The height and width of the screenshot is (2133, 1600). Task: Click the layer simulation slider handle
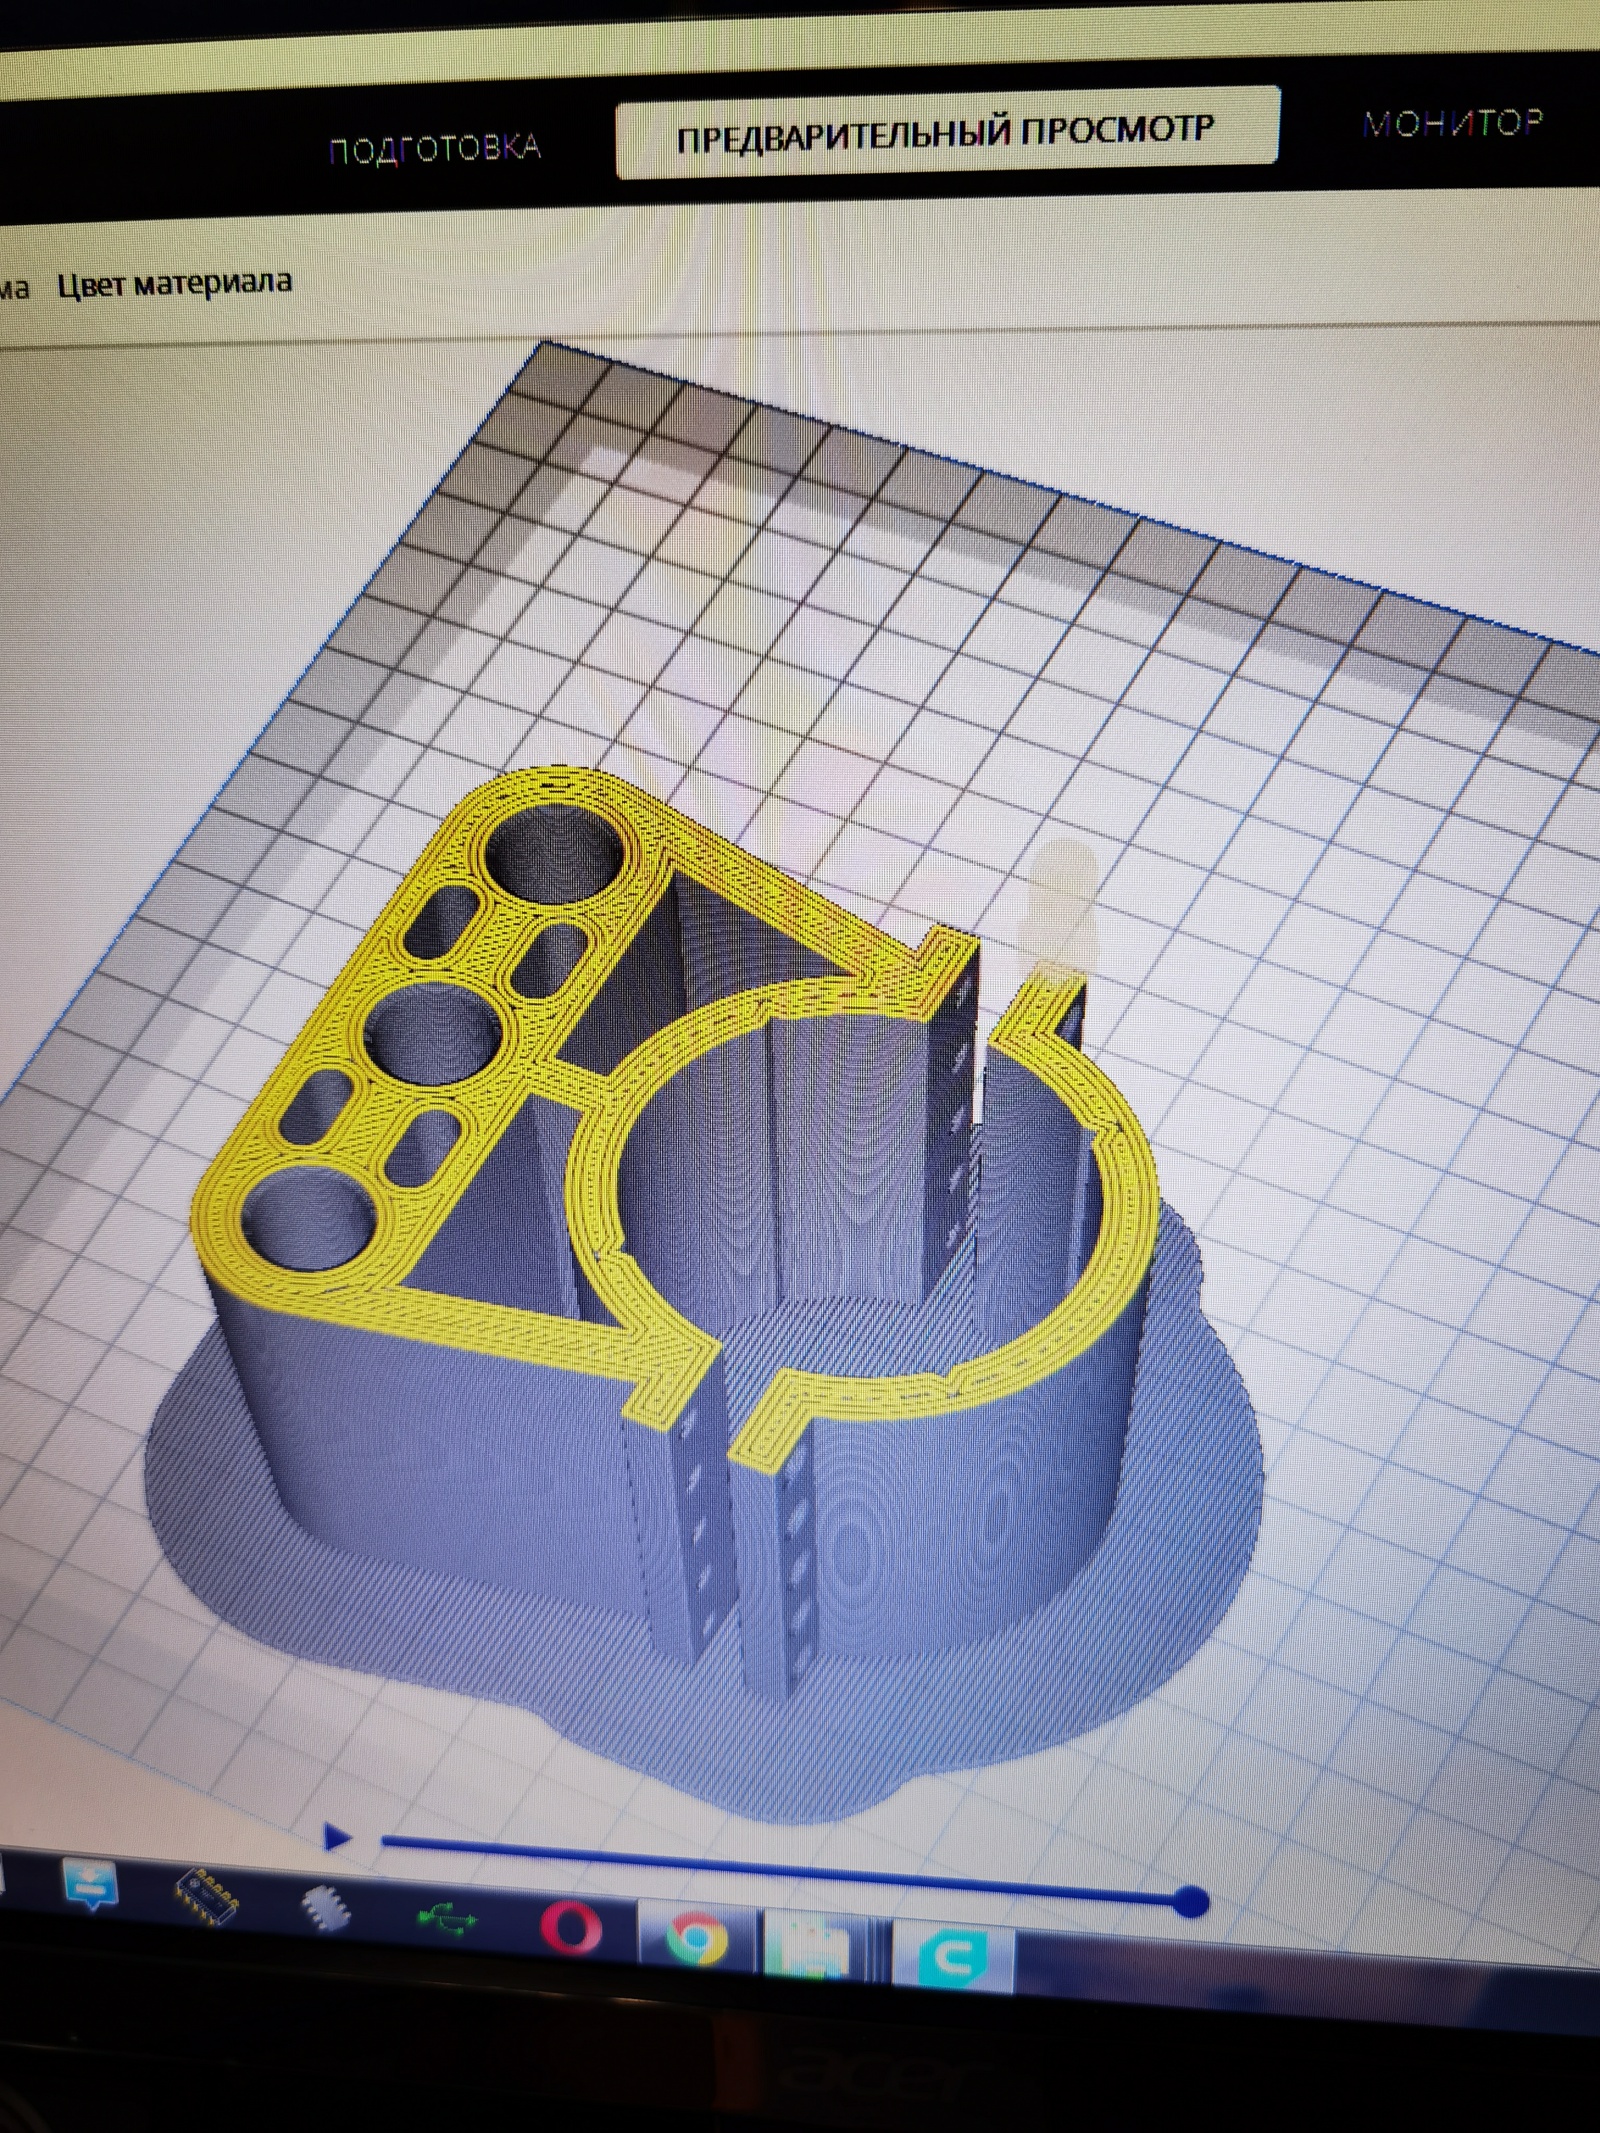click(1189, 1901)
